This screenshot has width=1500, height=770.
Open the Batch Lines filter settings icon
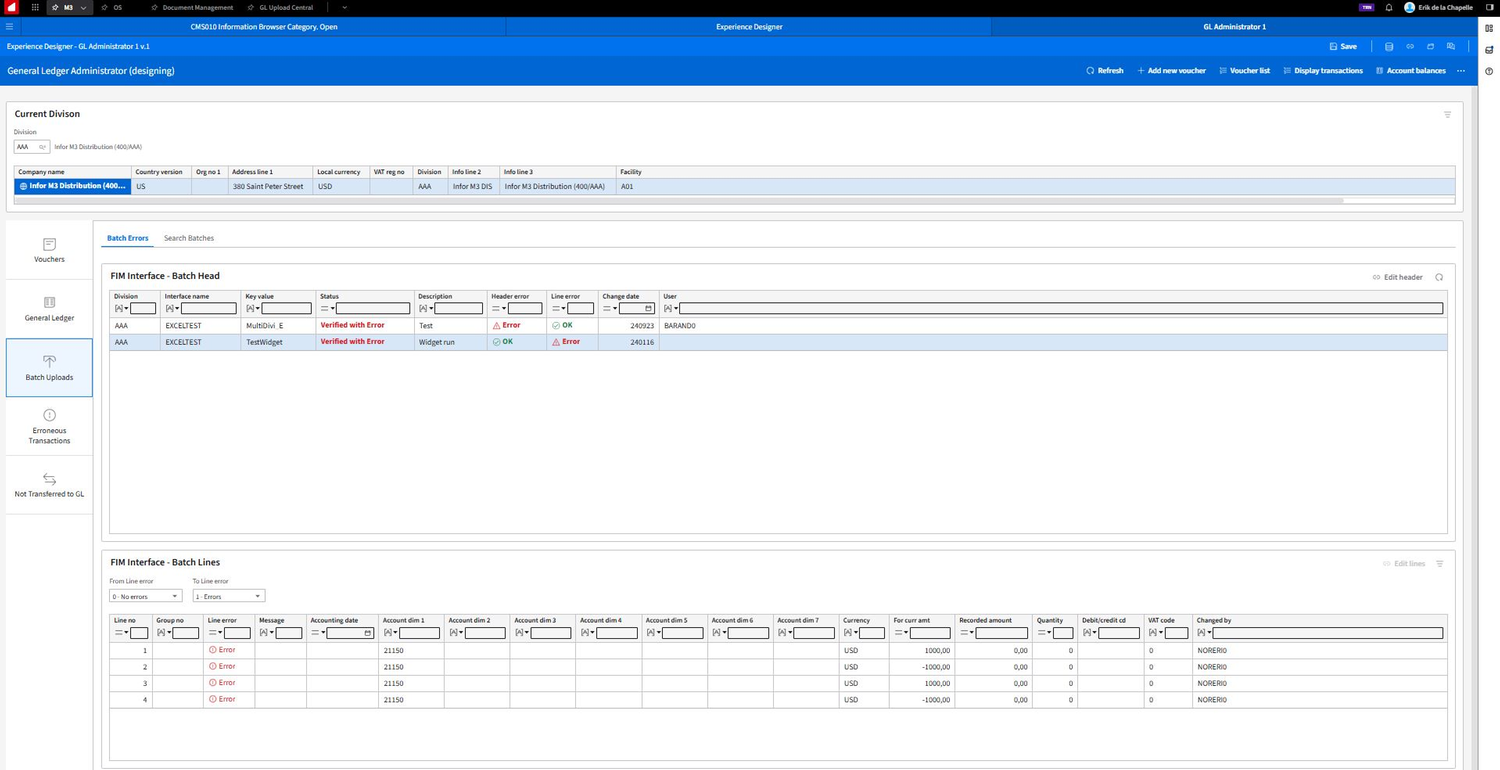click(x=1440, y=564)
